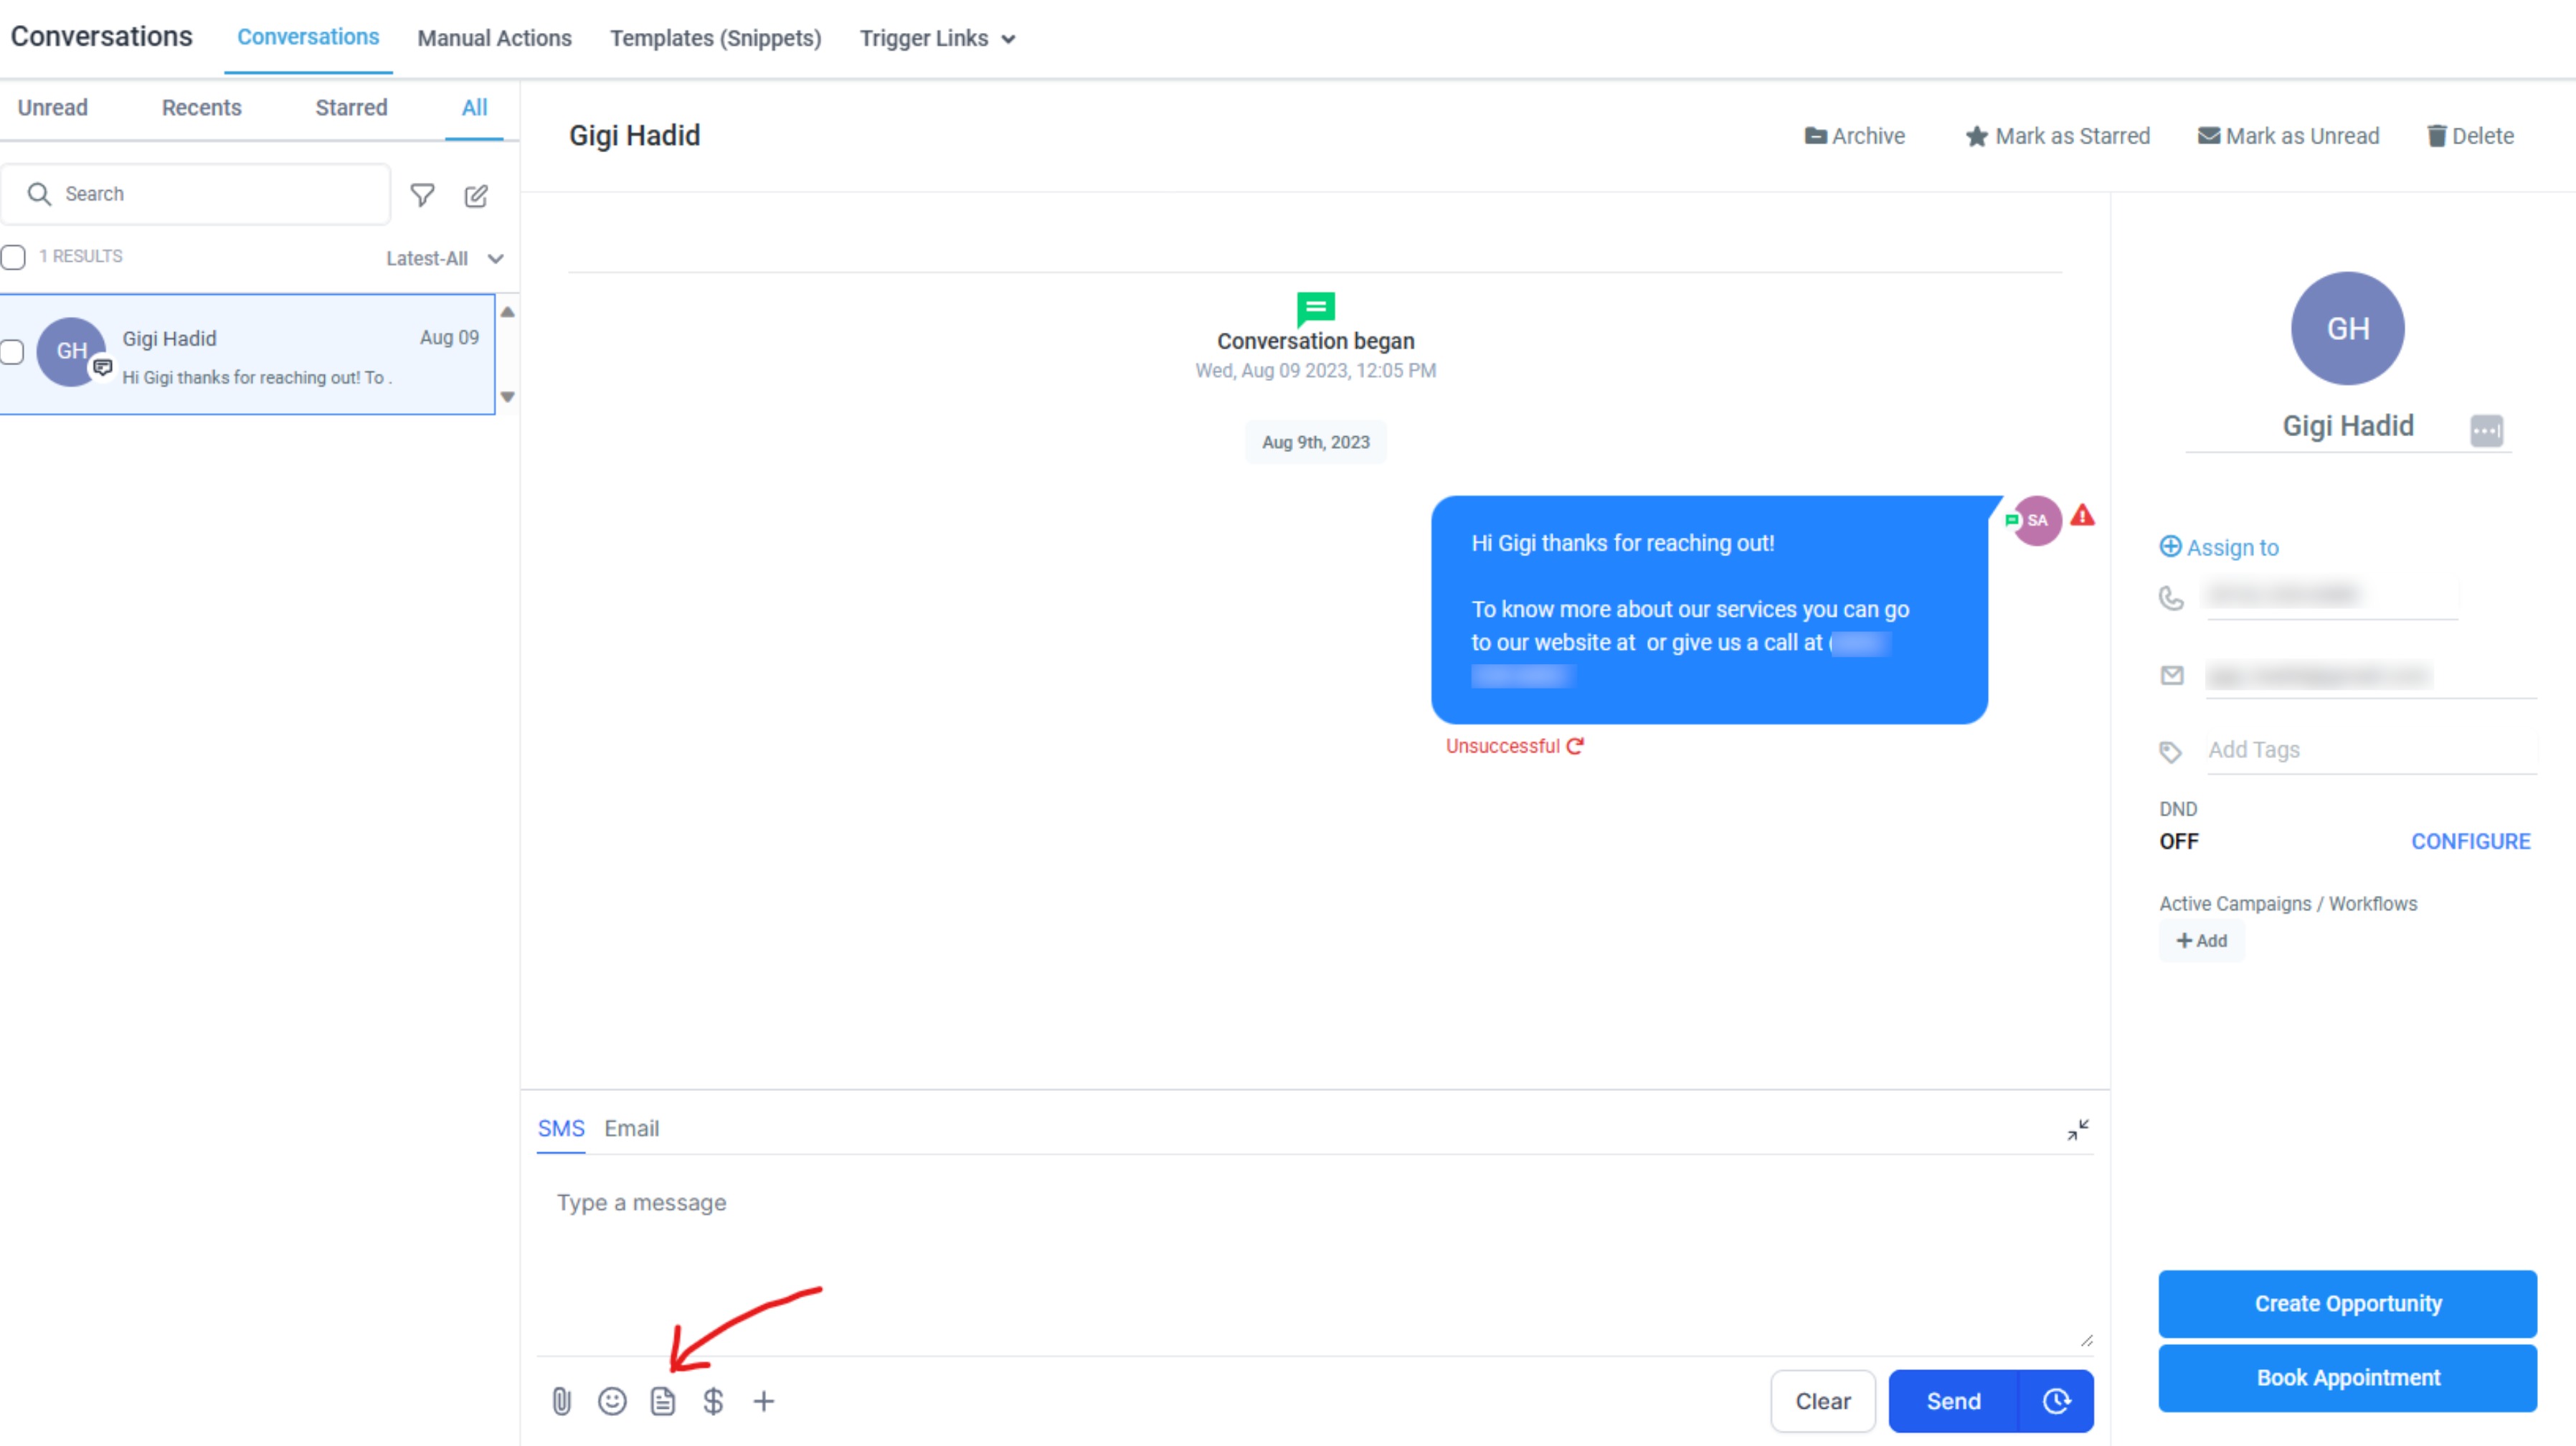
Task: Click the contact phone number field
Action: 2331,597
